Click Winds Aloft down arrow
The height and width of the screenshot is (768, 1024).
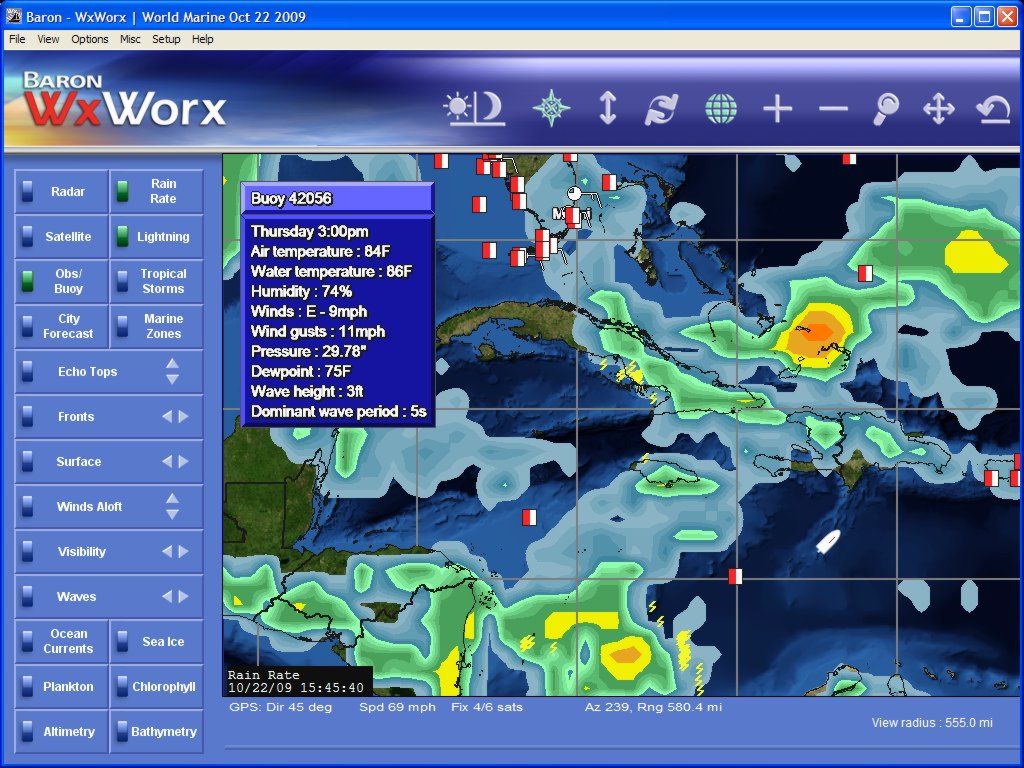tap(172, 515)
